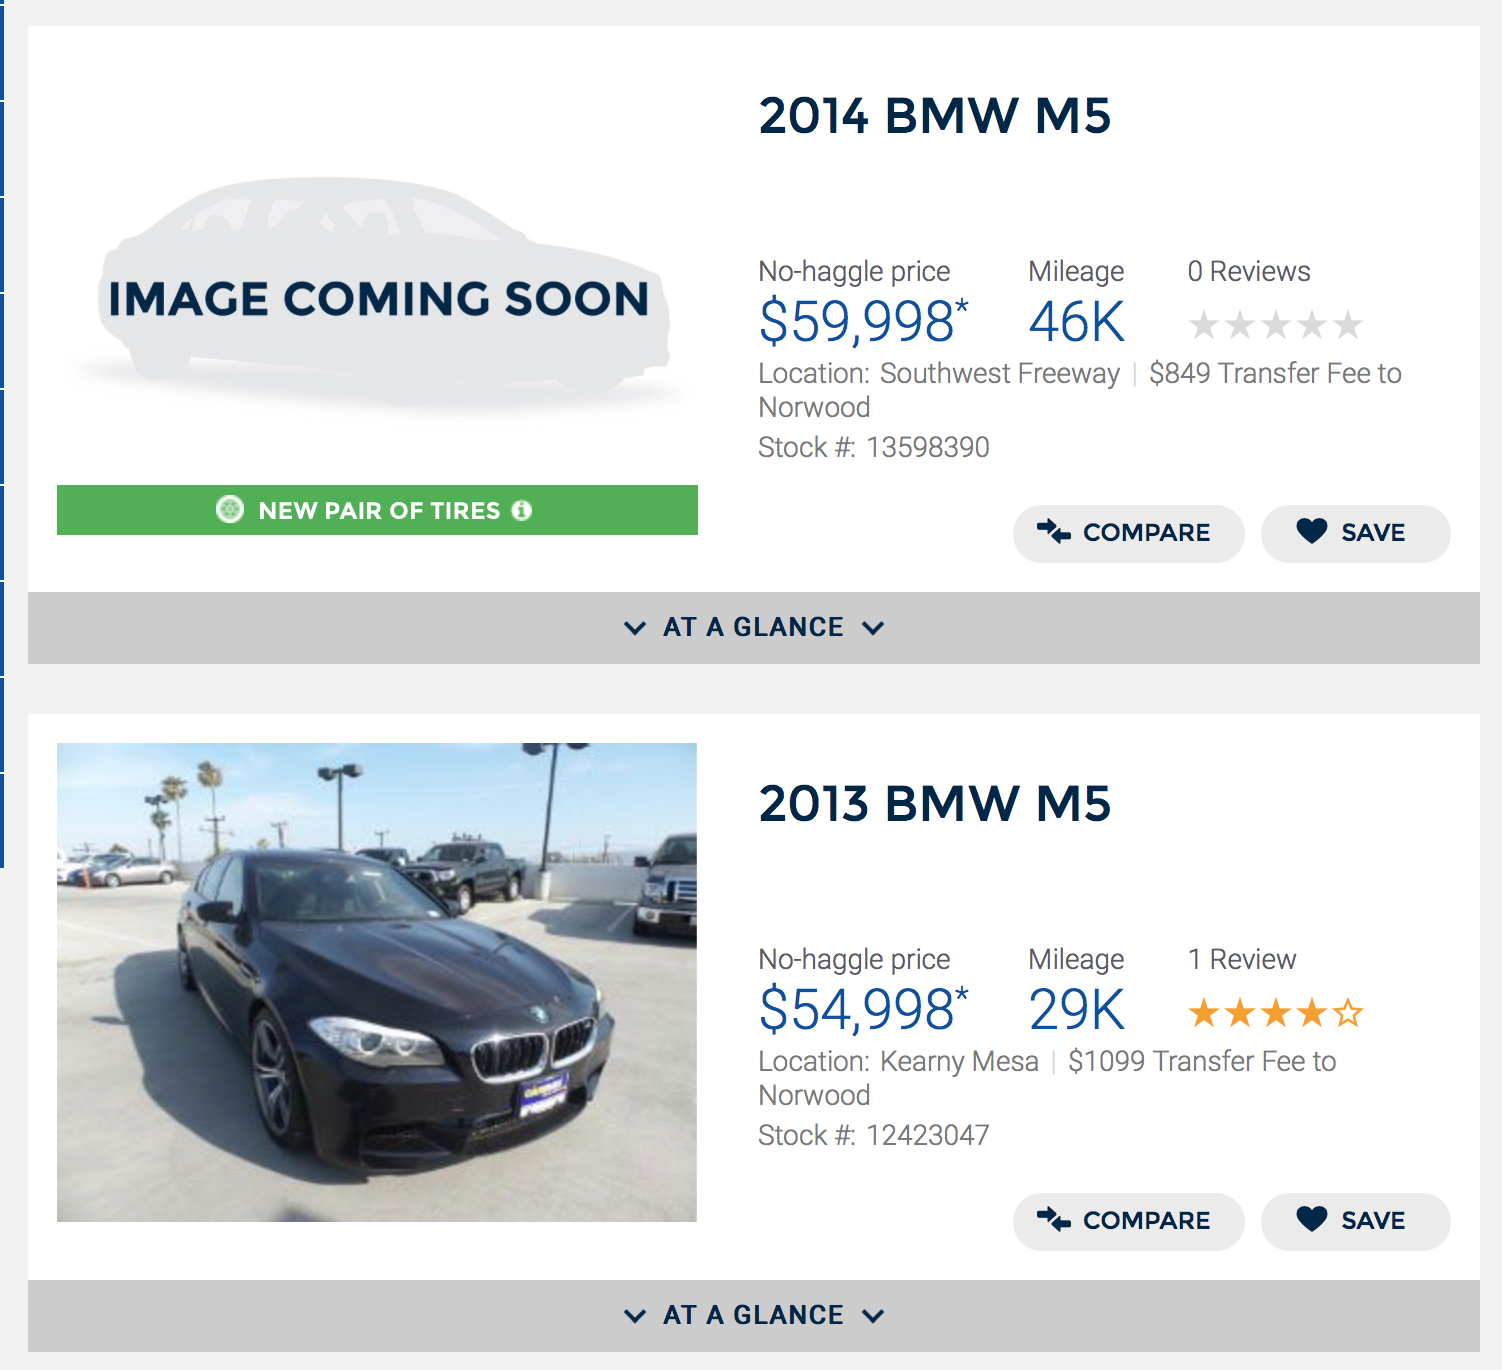The width and height of the screenshot is (1502, 1370).
Task: Compare the 2014 BMW M5
Action: click(1128, 533)
